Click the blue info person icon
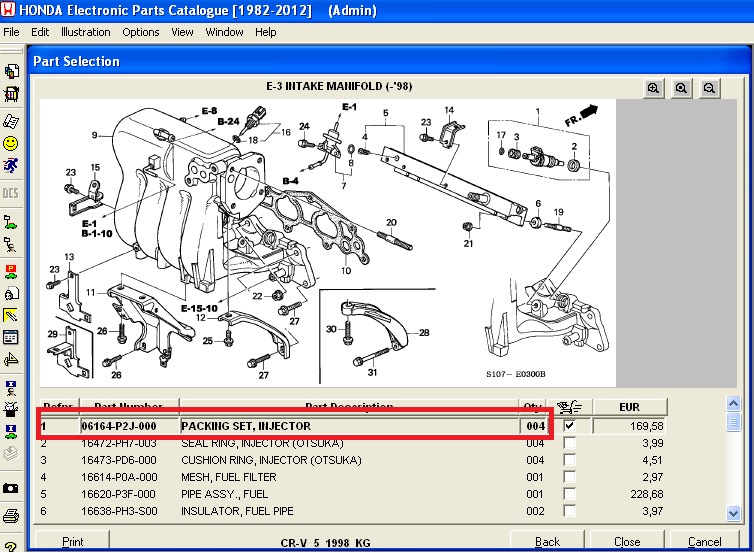This screenshot has width=754, height=553. tap(11, 388)
